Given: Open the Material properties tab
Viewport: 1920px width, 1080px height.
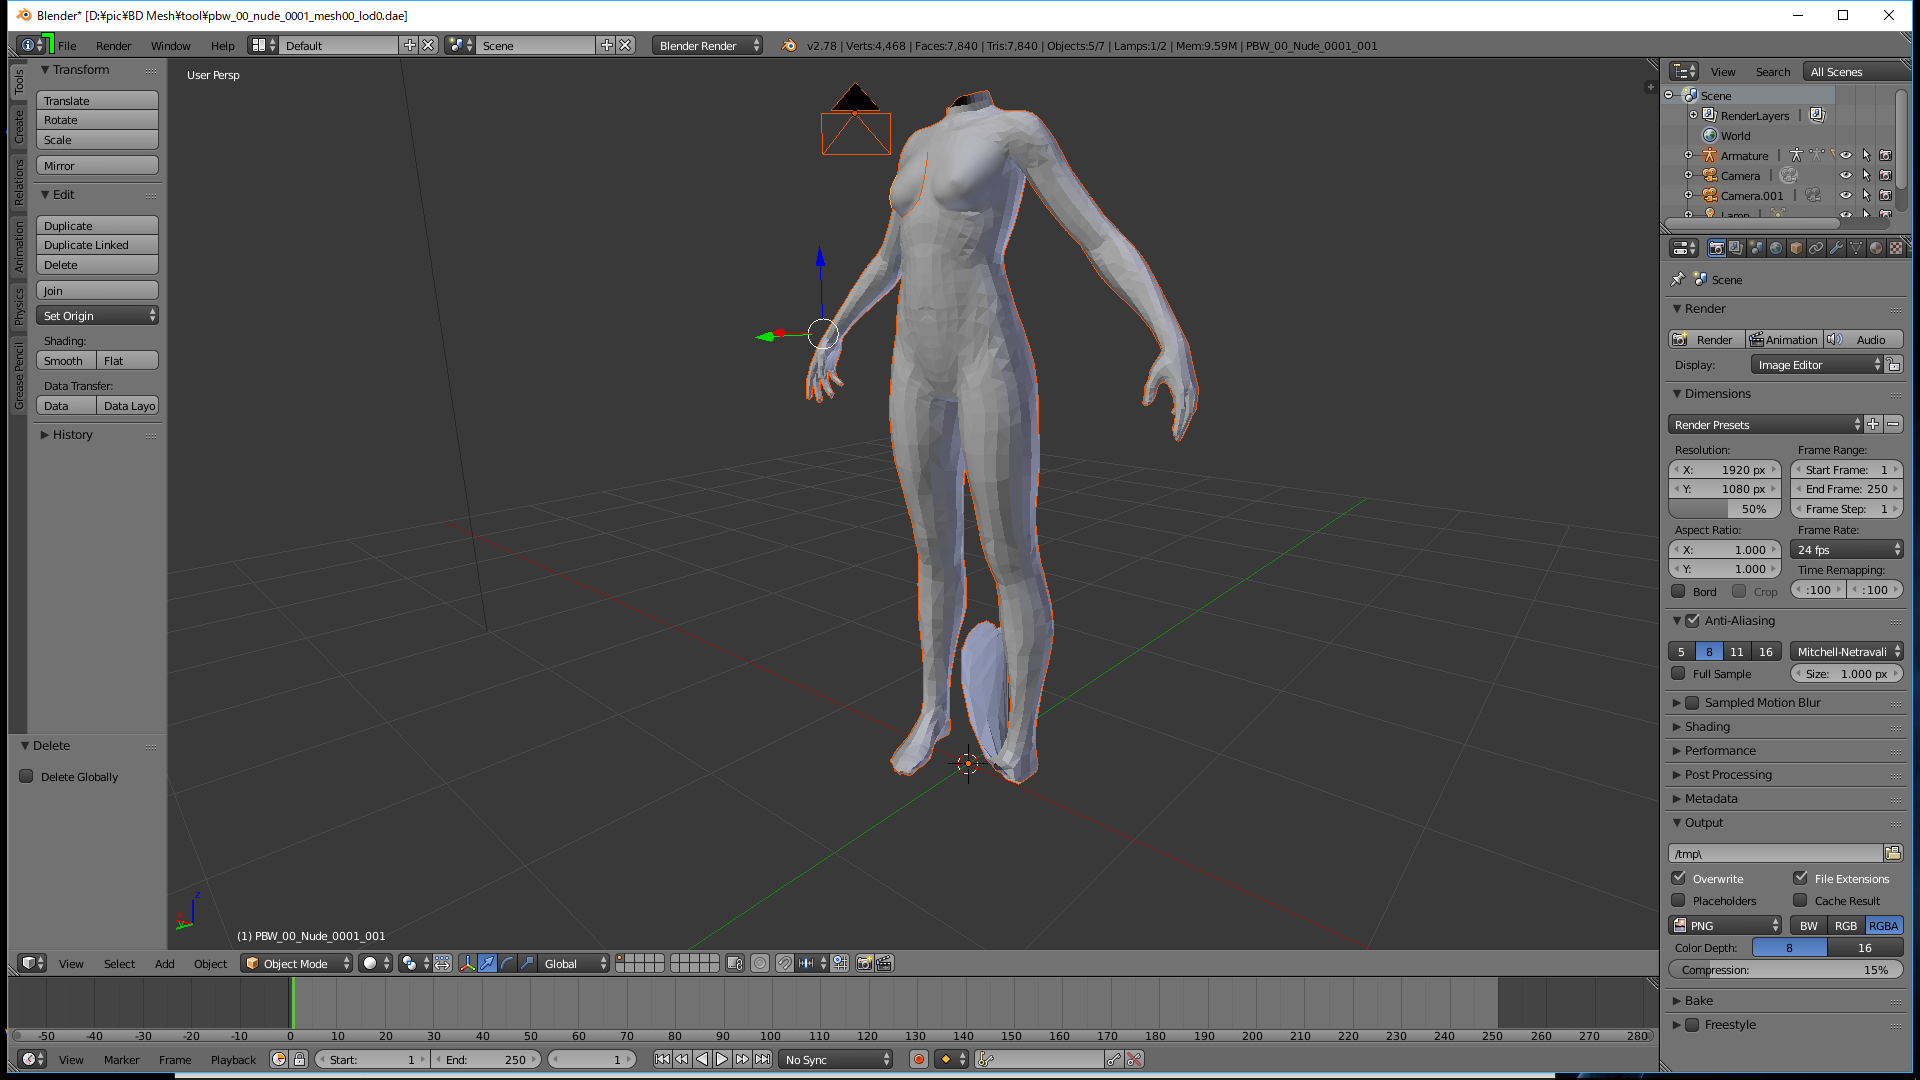Looking at the screenshot, I should coord(1876,248).
